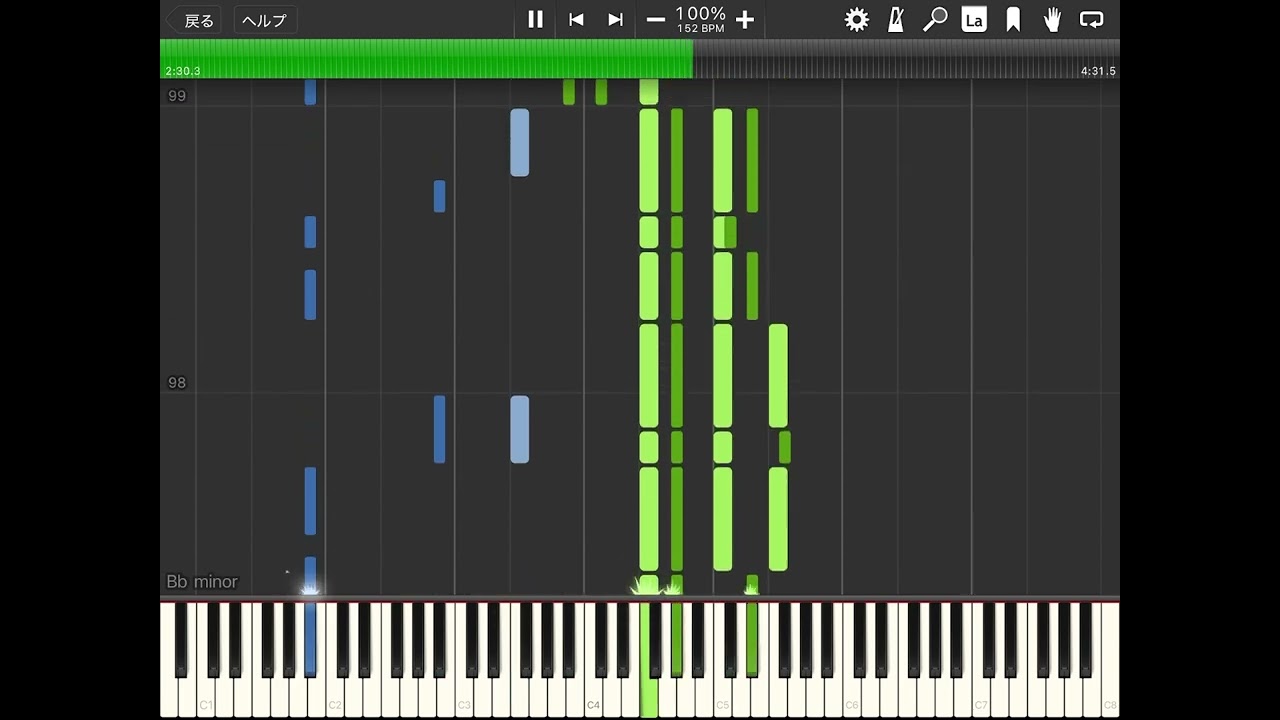Open the hand selection options
Viewport: 1280px width, 720px height.
pyautogui.click(x=1052, y=19)
